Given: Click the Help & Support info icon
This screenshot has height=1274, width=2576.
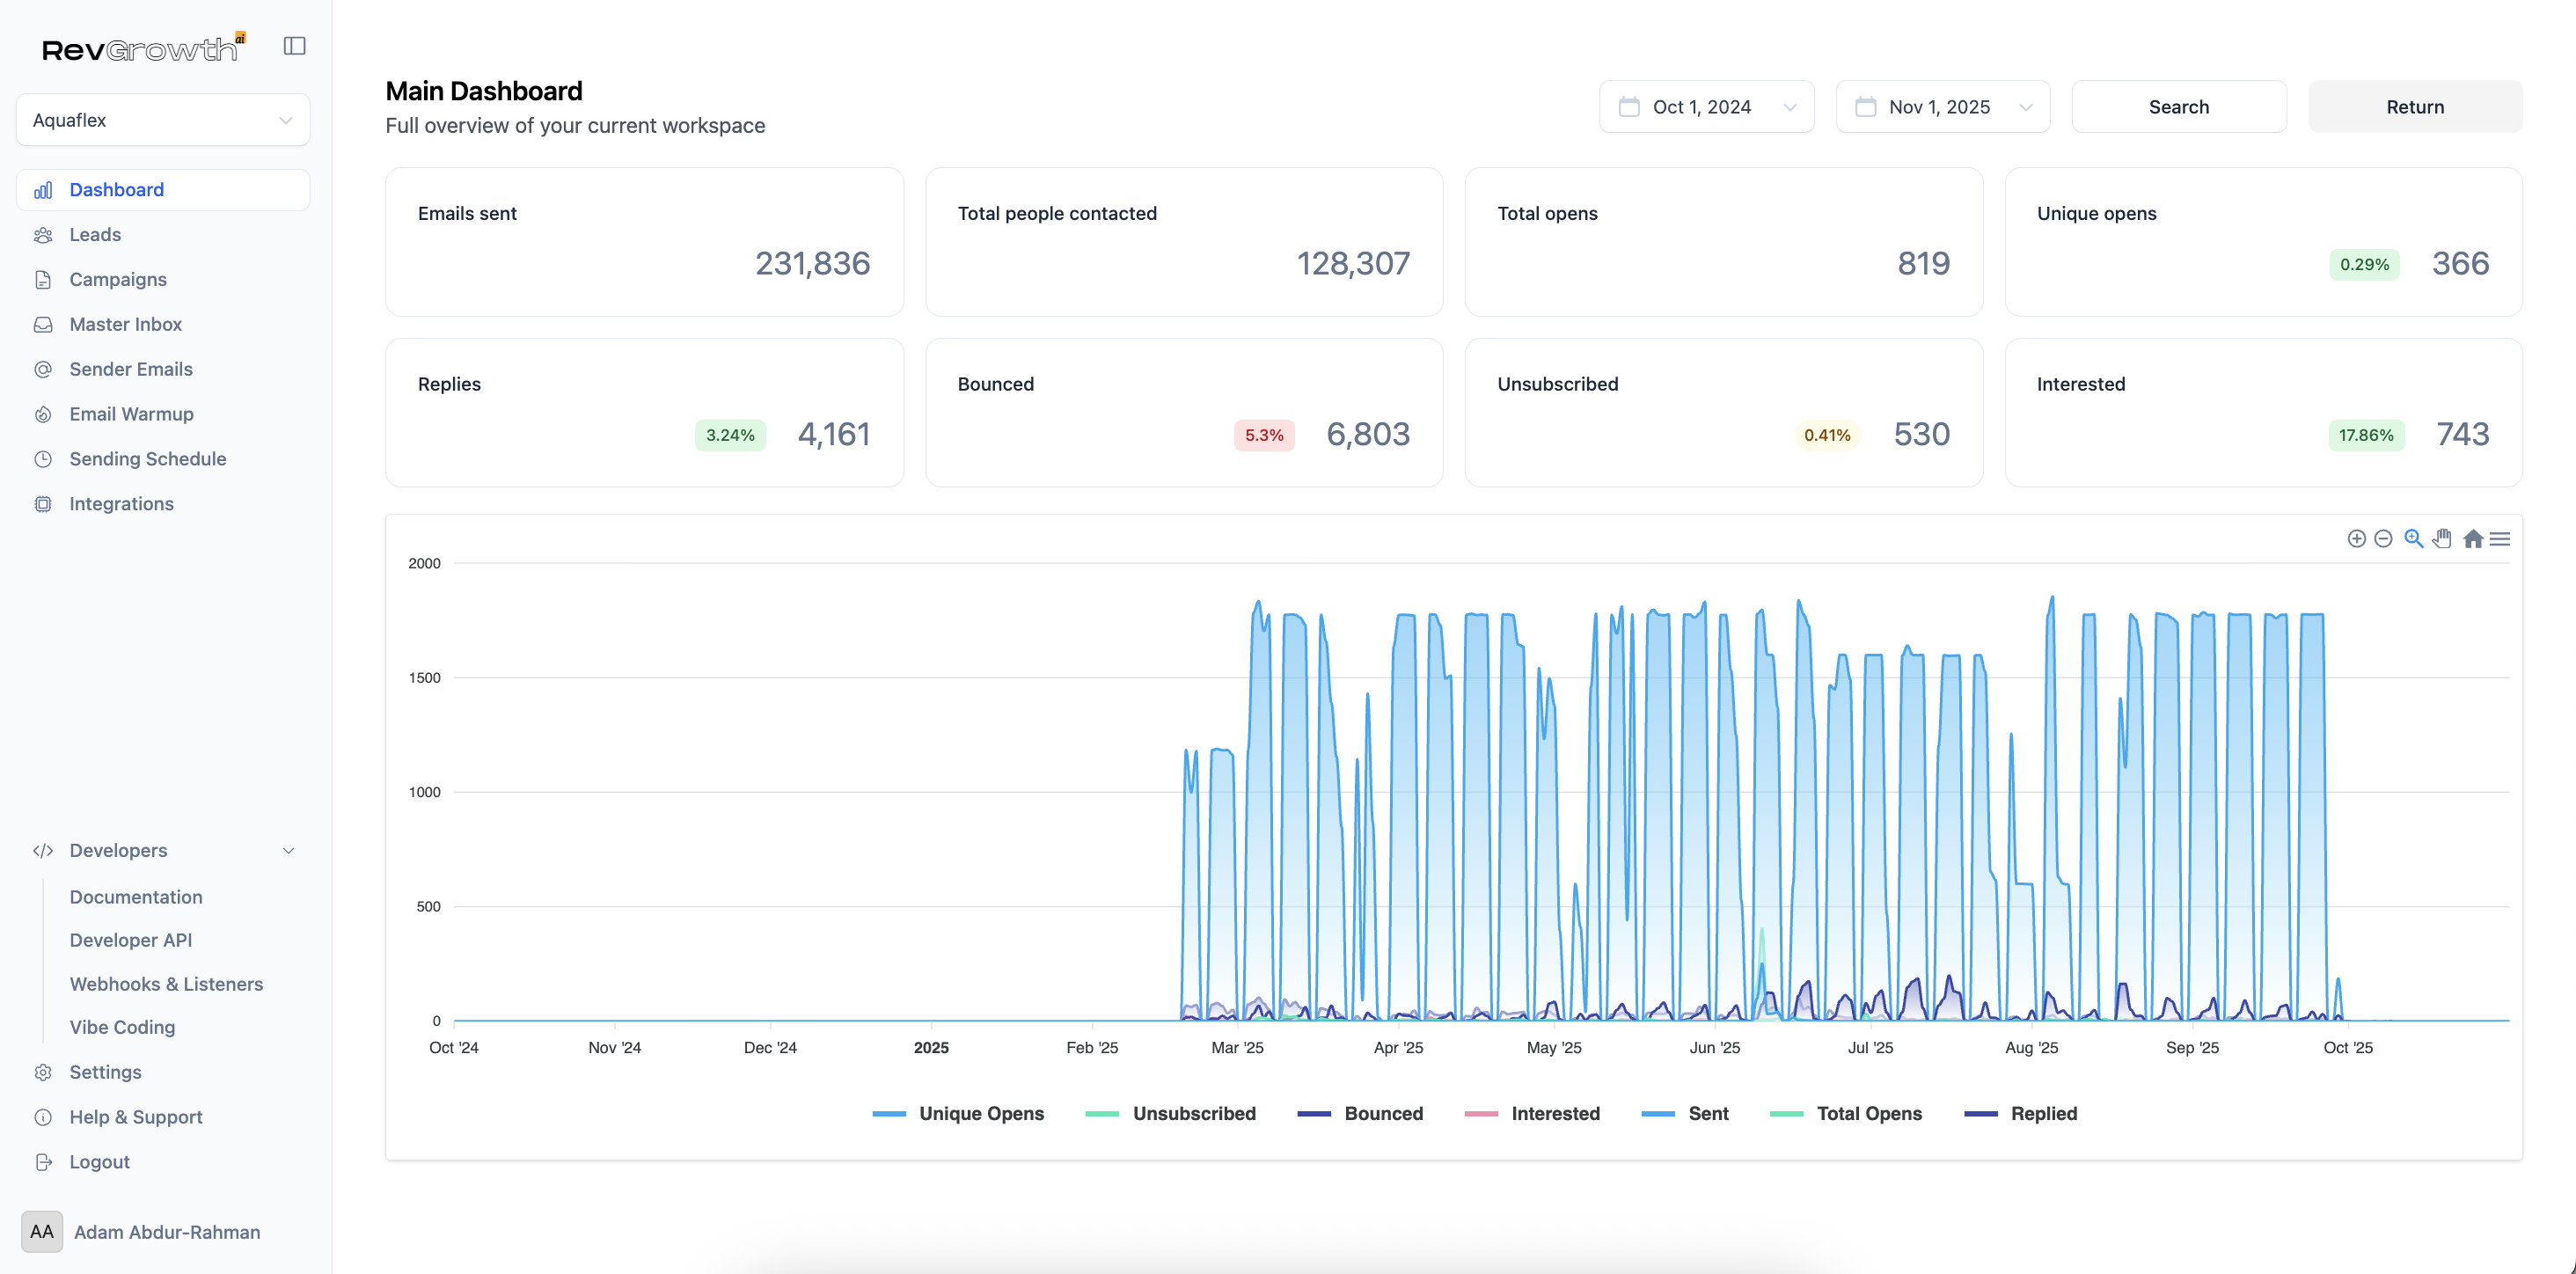Looking at the screenshot, I should pos(43,1118).
